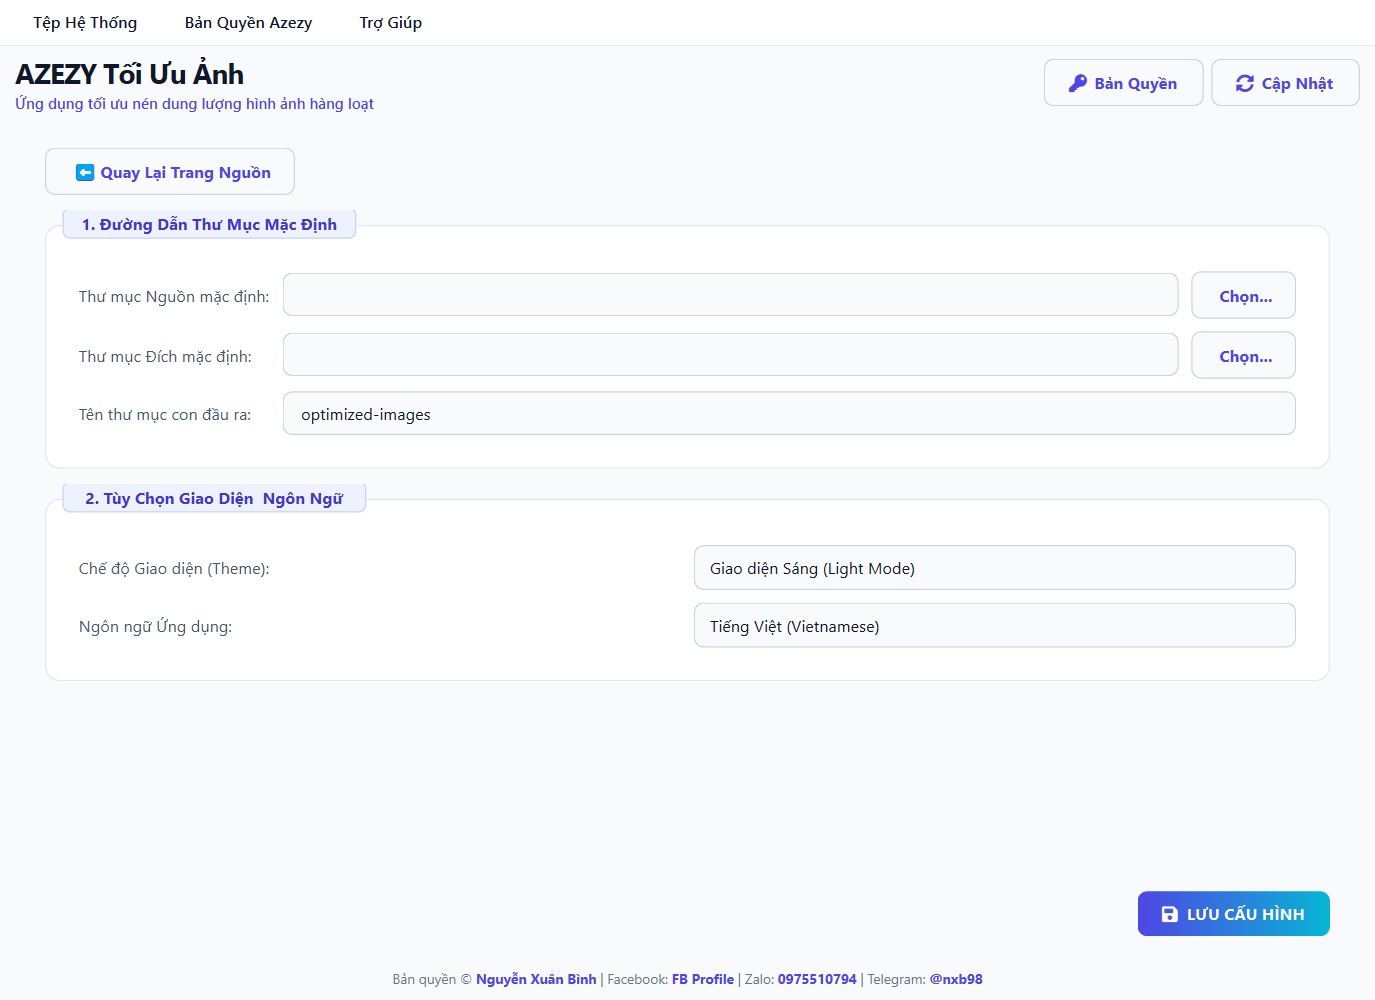The width and height of the screenshot is (1375, 1000).
Task: Click the back arrow icon beside Quay Lại
Action: [85, 172]
